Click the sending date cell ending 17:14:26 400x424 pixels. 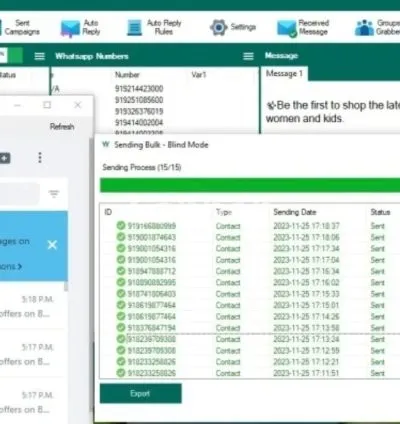click(306, 316)
